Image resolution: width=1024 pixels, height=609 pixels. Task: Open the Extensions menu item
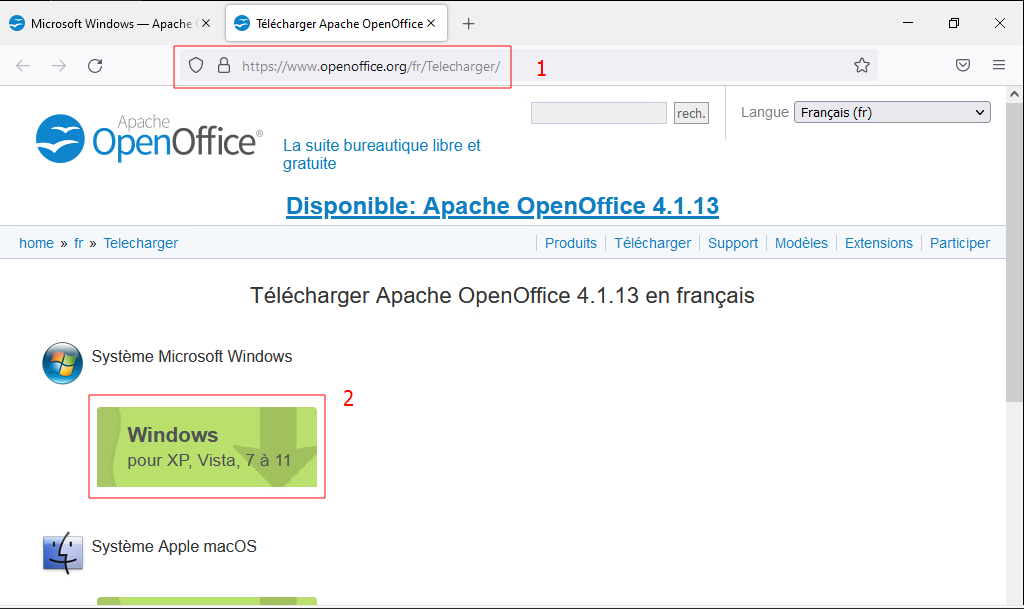coord(878,243)
